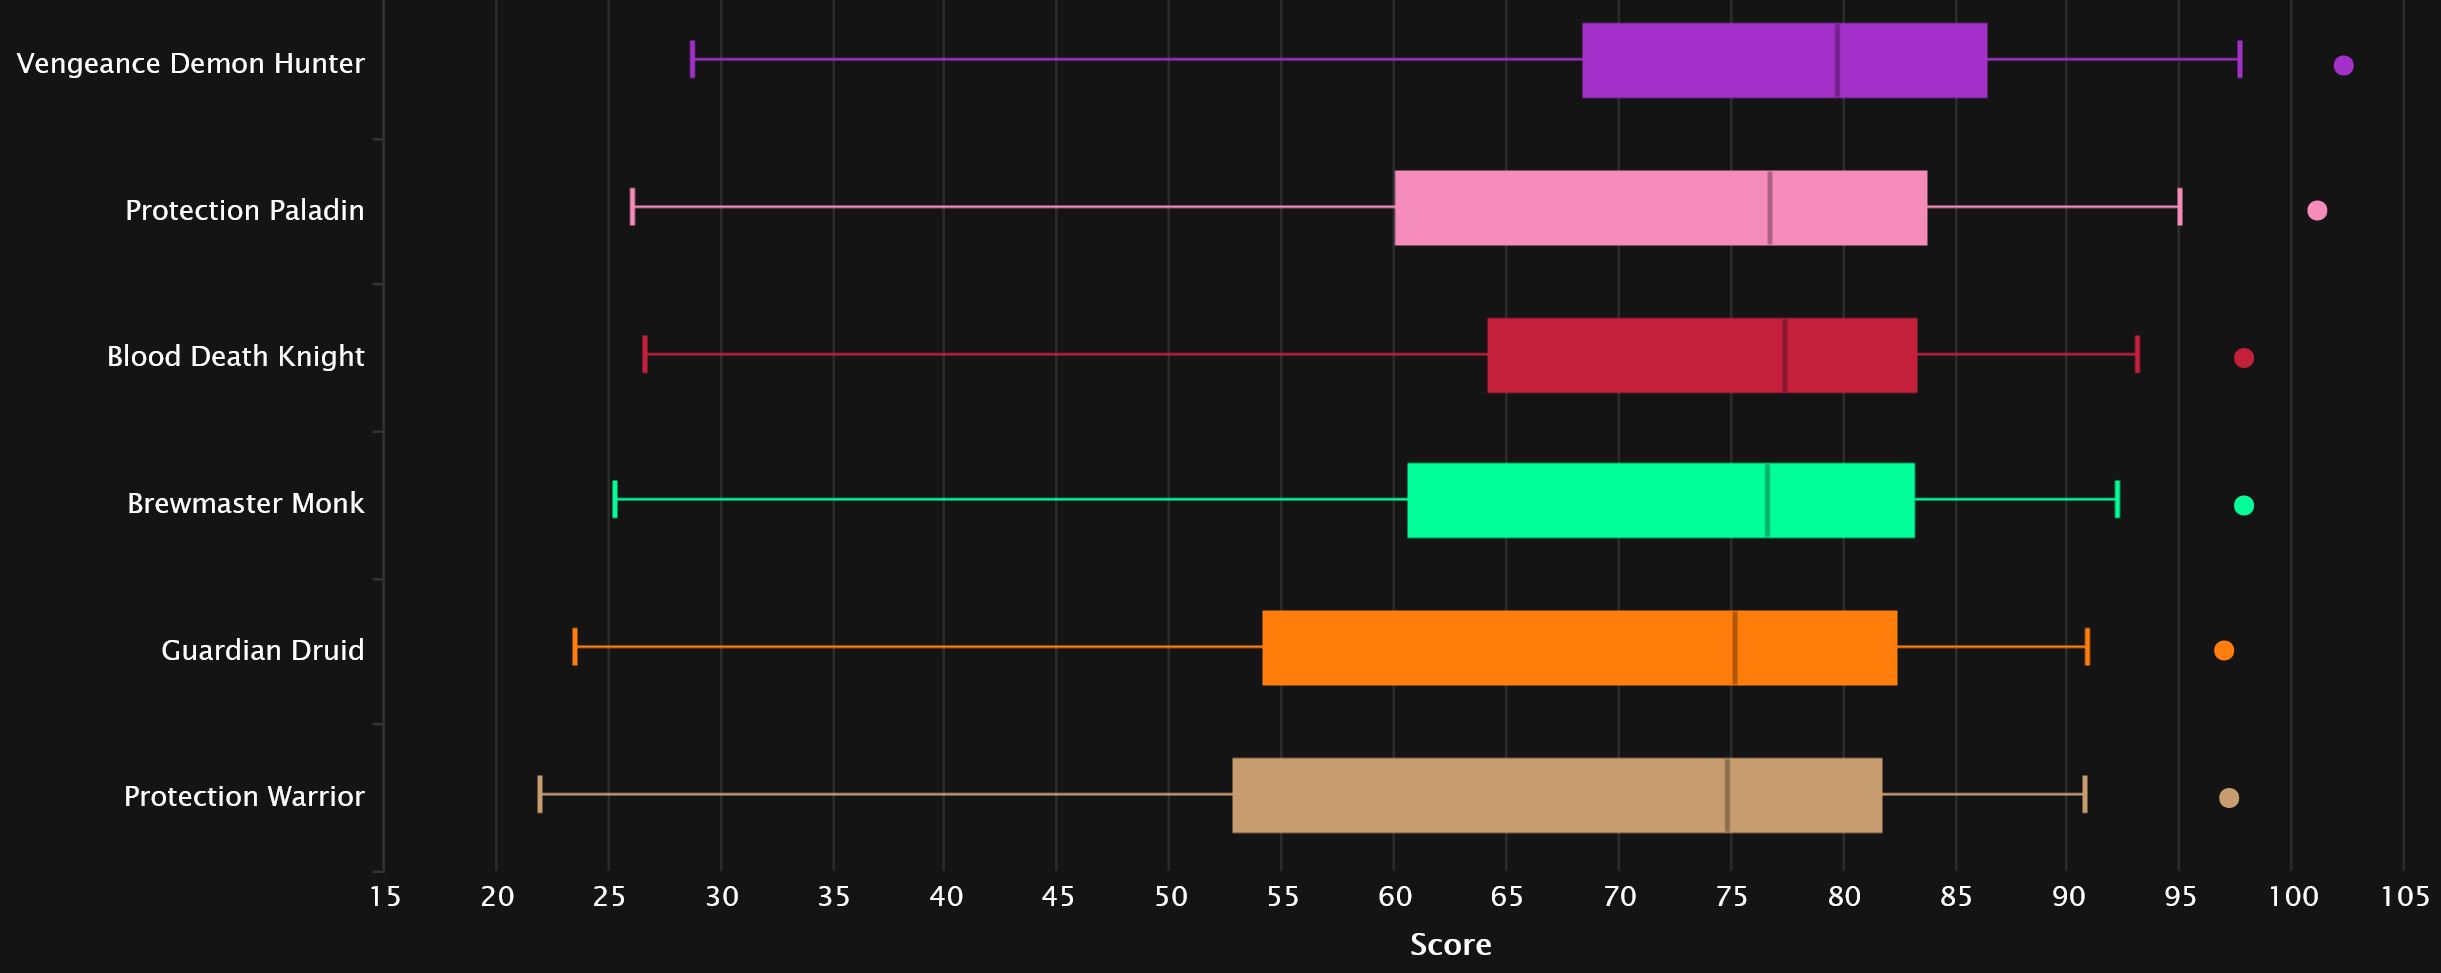Select the Protection Warrior axis label
Viewport: 2441px width, 973px height.
244,796
